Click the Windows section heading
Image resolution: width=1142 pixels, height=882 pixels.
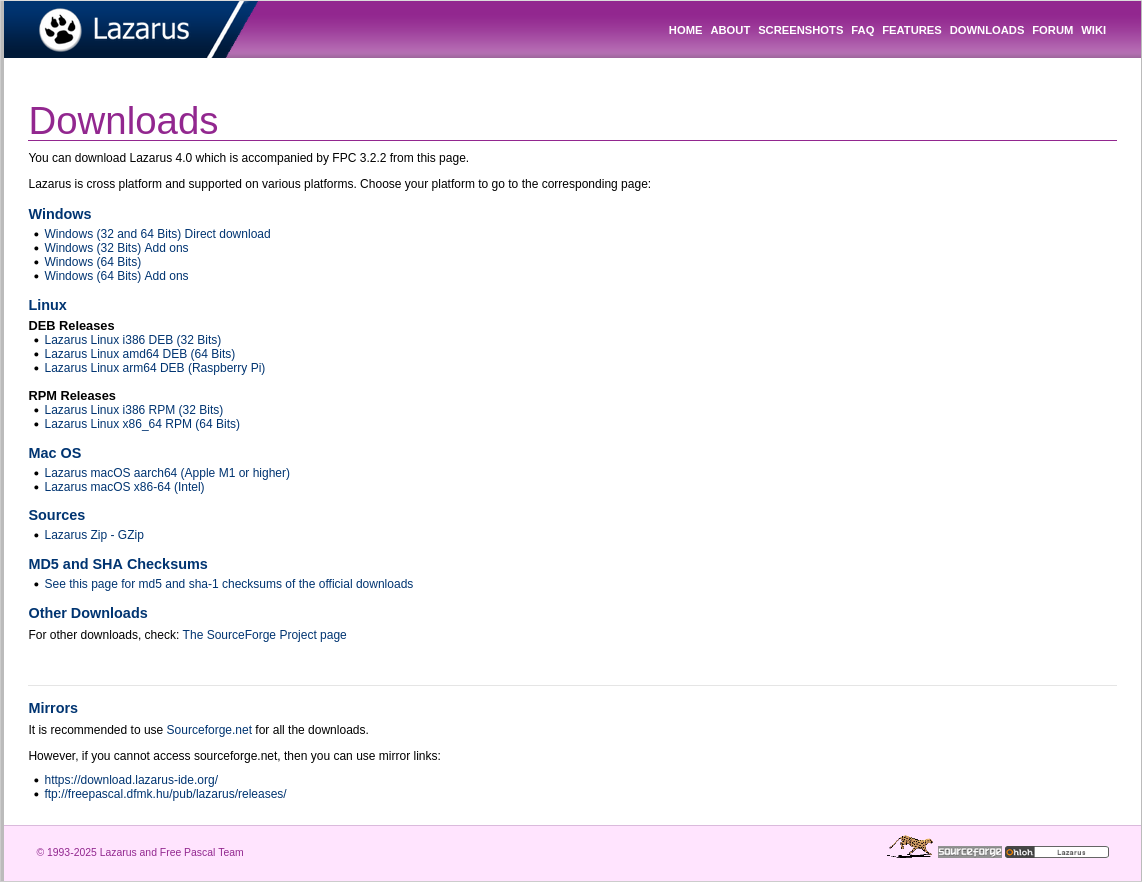tap(60, 214)
